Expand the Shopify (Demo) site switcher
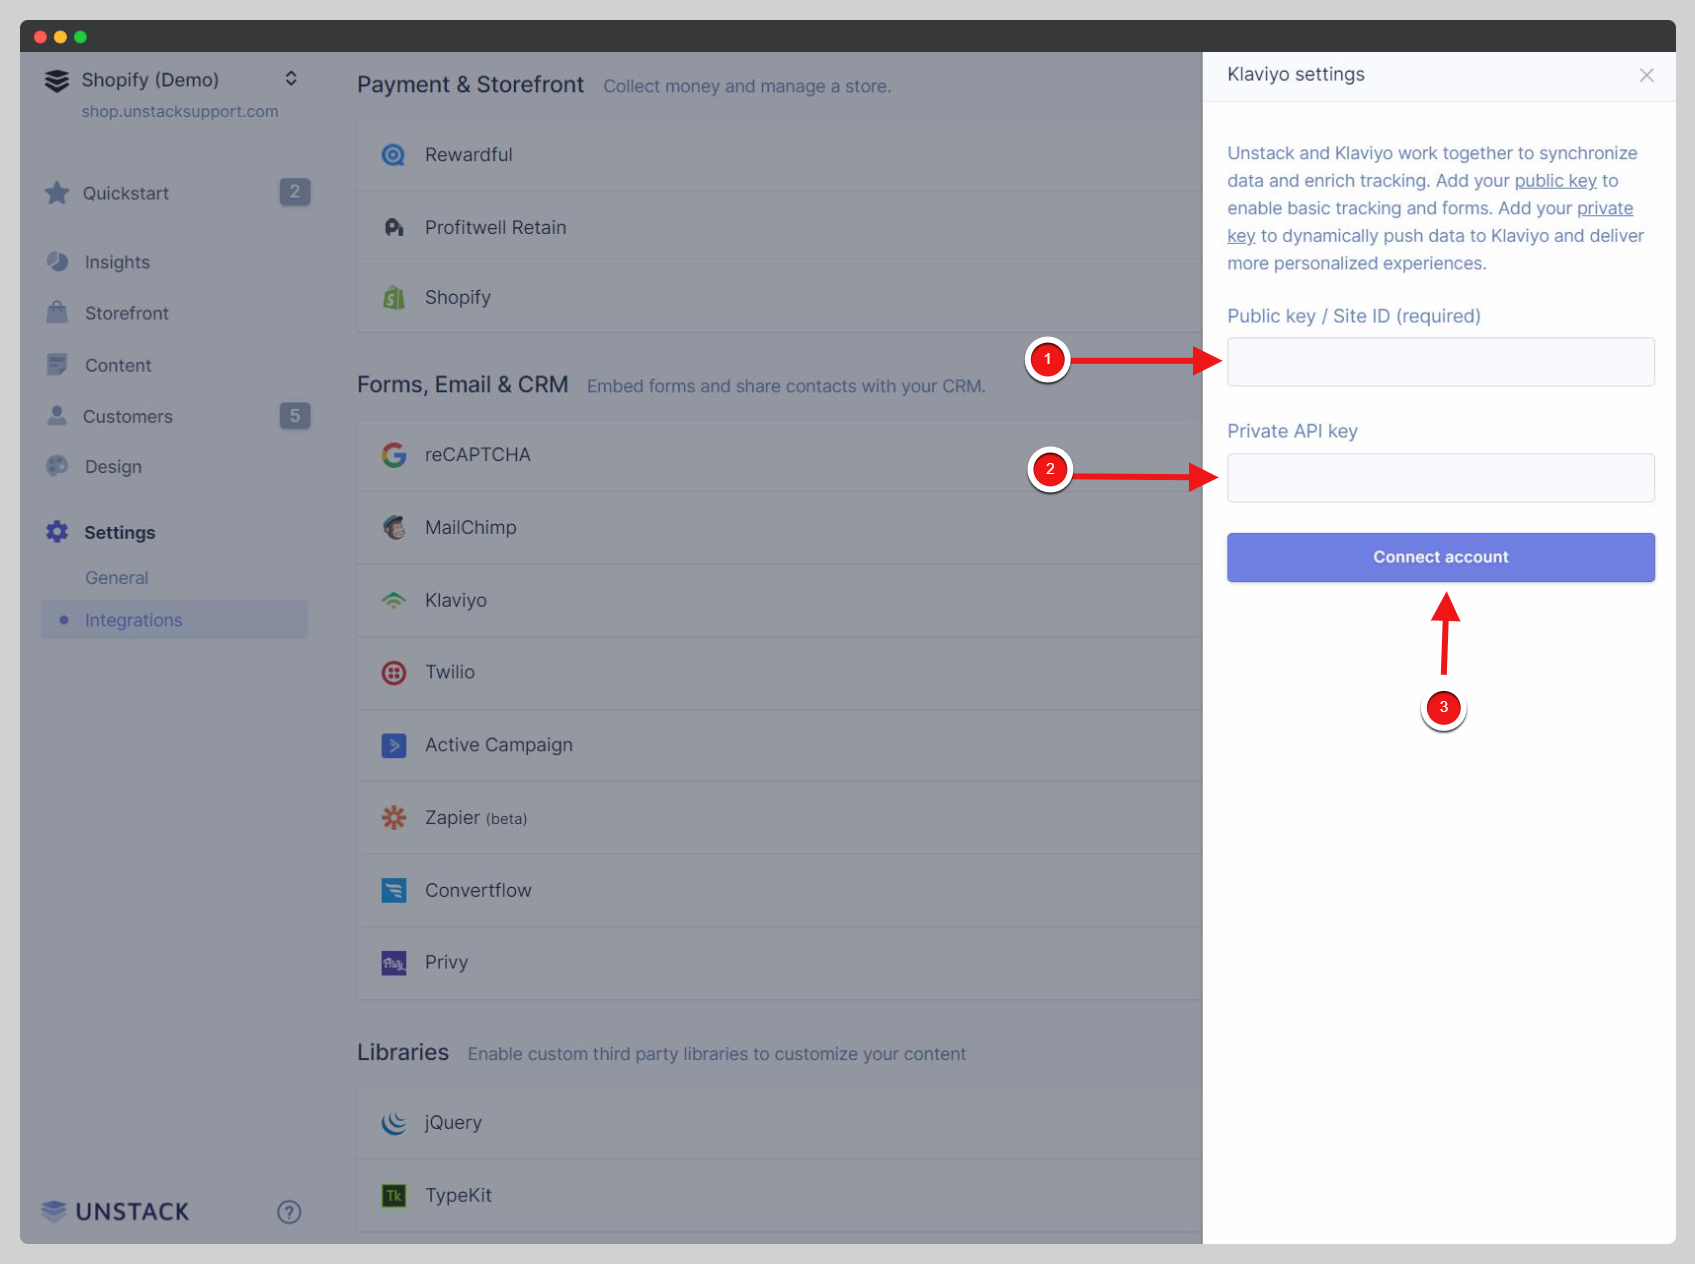 [x=291, y=79]
